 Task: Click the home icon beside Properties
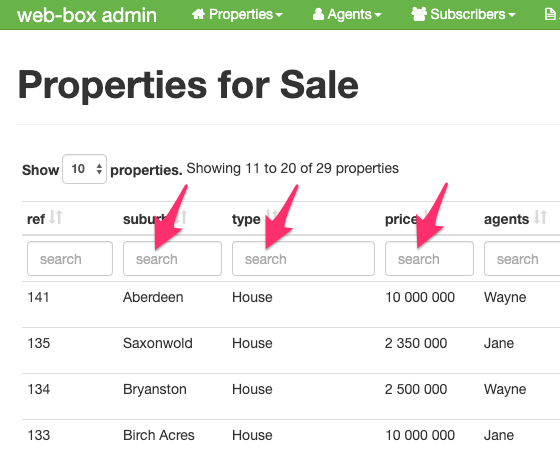[x=198, y=14]
